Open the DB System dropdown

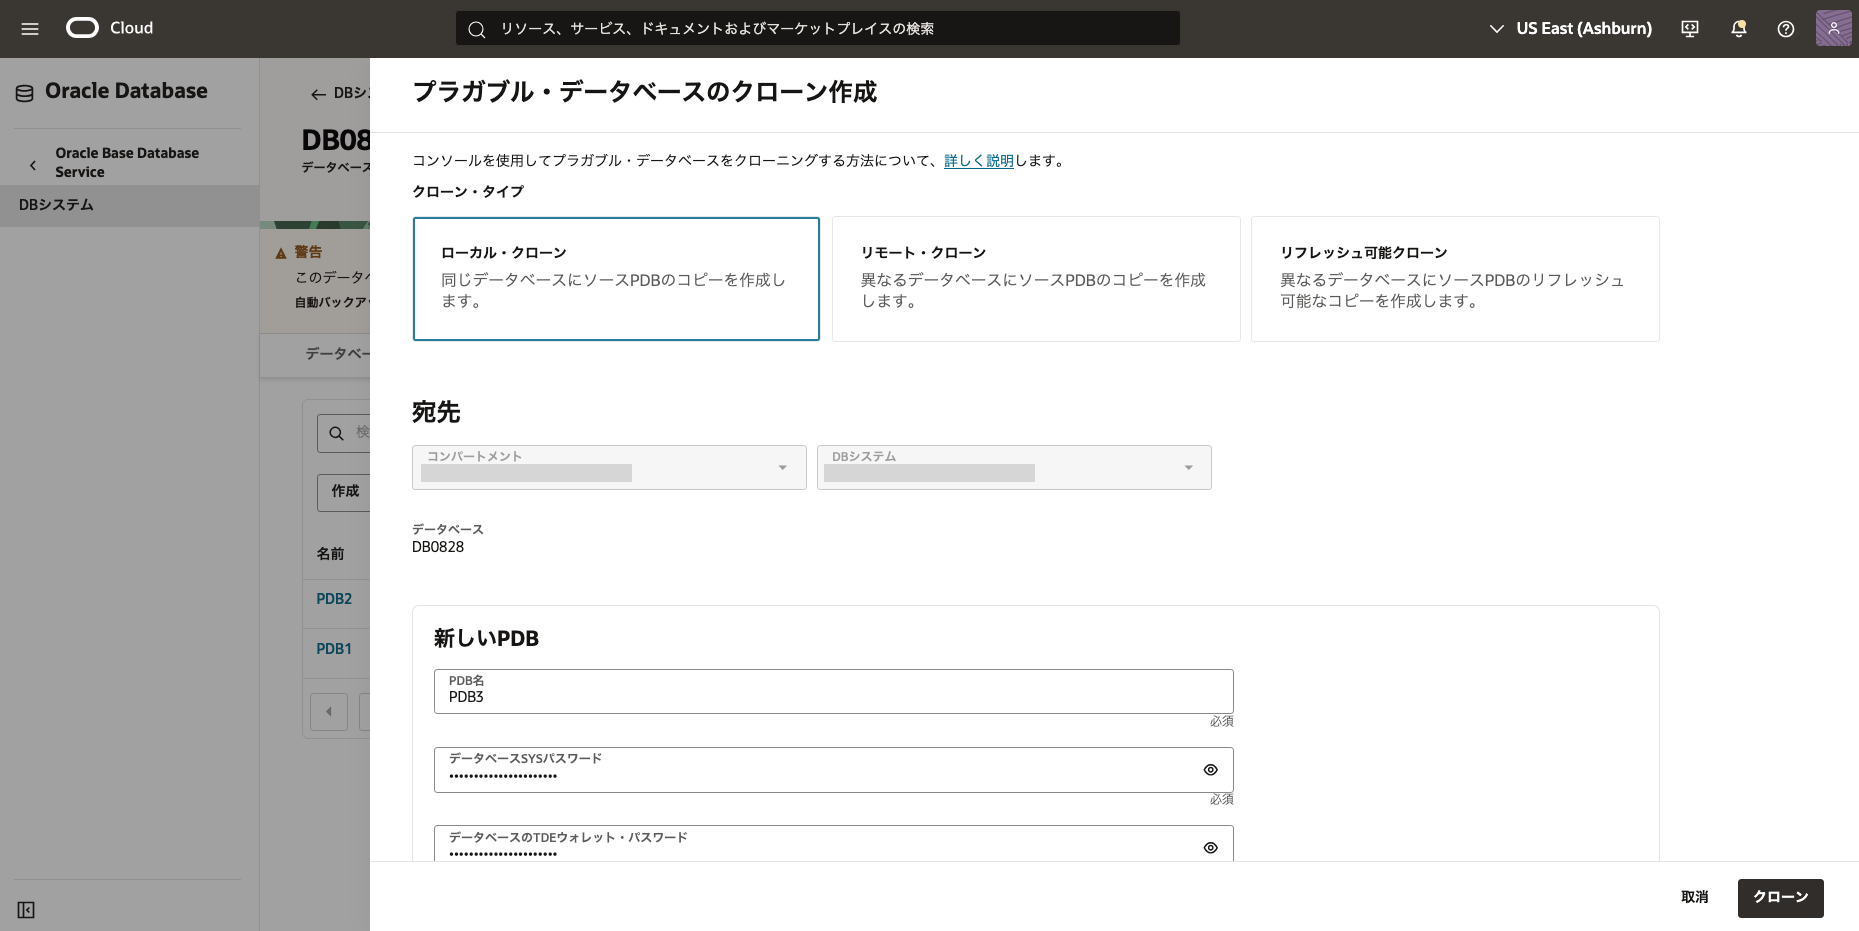(1013, 467)
